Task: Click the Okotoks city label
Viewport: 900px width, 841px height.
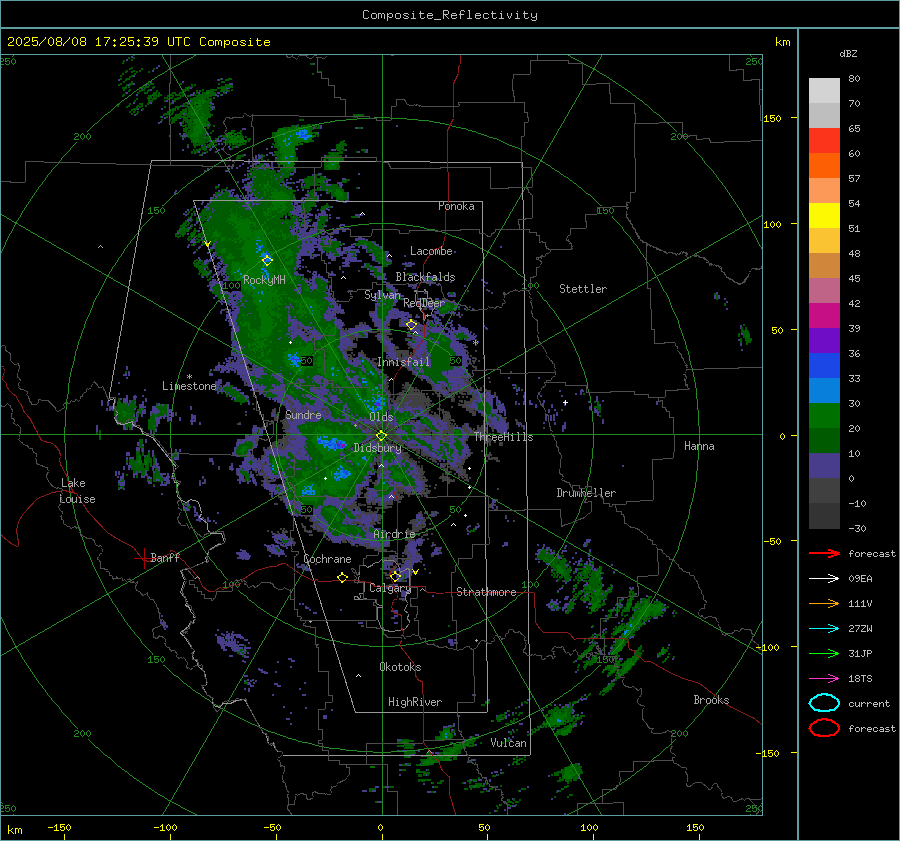Action: point(400,667)
